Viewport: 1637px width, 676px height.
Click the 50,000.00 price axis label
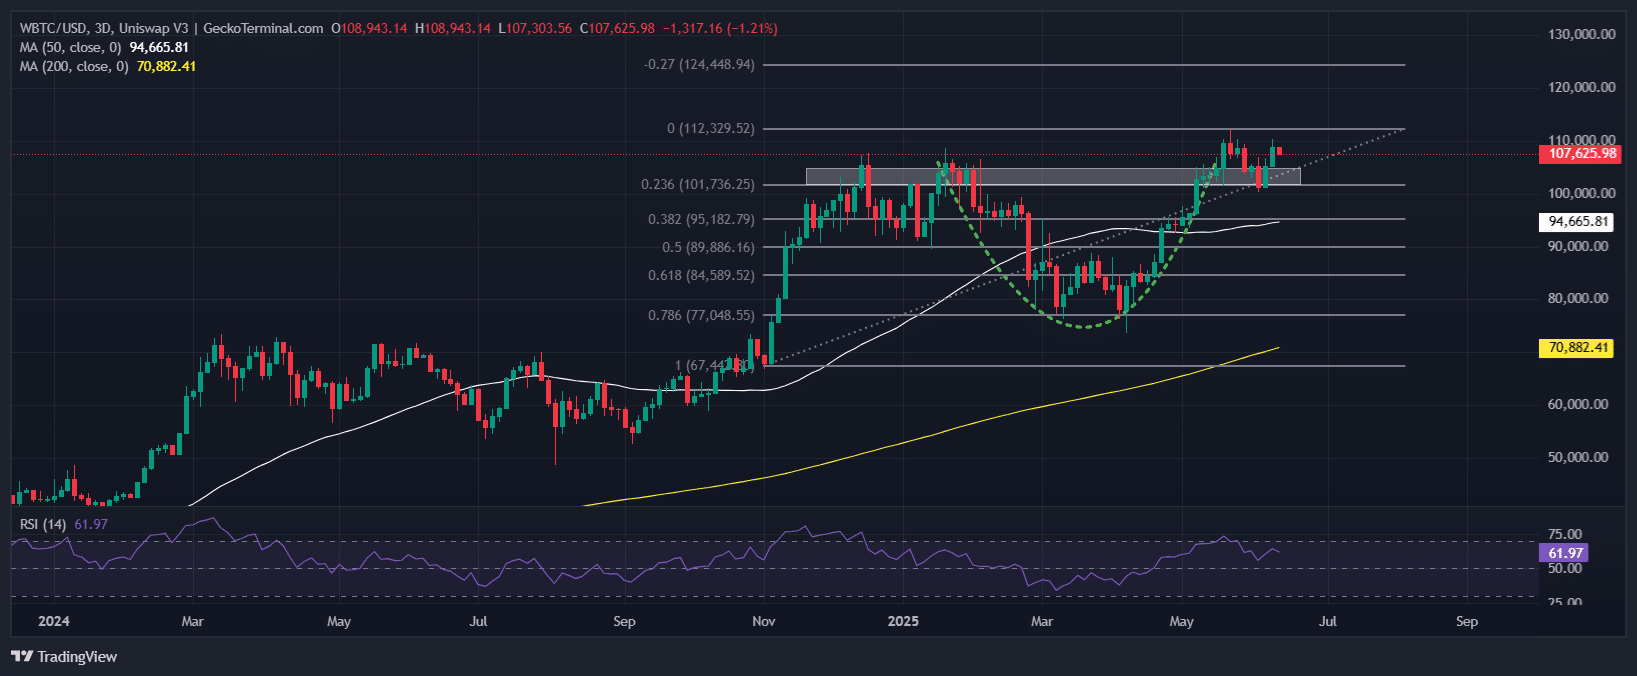click(1578, 457)
